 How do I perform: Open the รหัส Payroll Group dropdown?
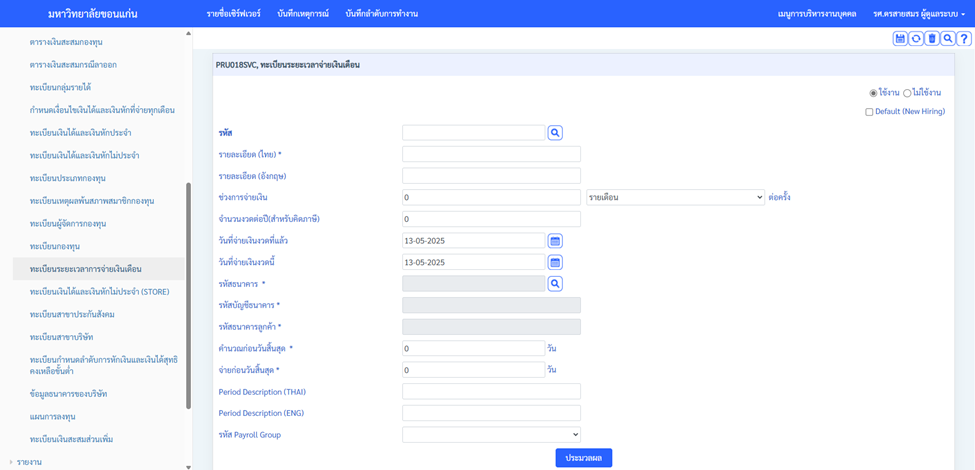(491, 435)
